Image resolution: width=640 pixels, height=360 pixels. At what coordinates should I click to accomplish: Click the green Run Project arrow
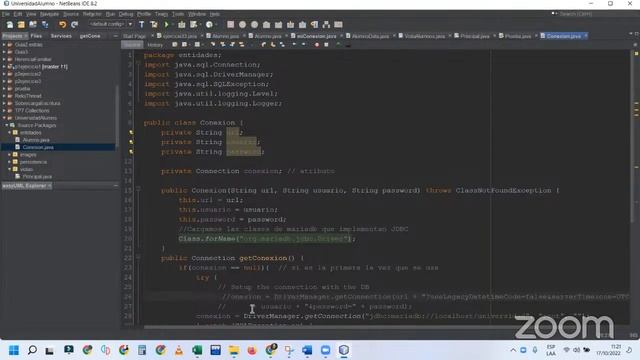[167, 25]
